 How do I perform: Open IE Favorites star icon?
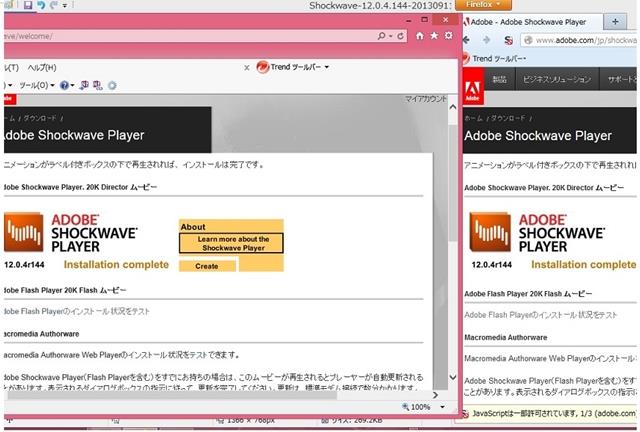[434, 36]
